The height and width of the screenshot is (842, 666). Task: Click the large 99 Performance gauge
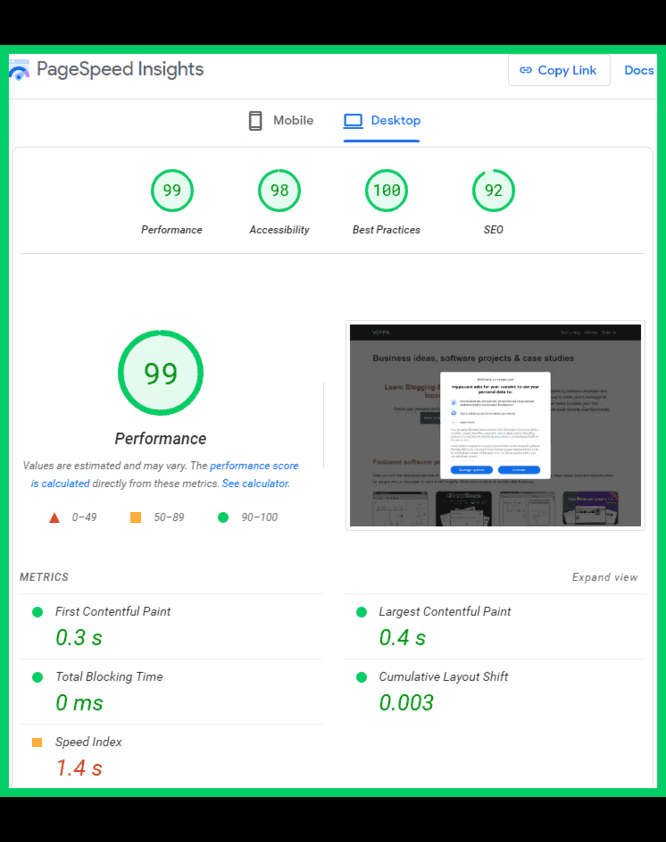(161, 373)
